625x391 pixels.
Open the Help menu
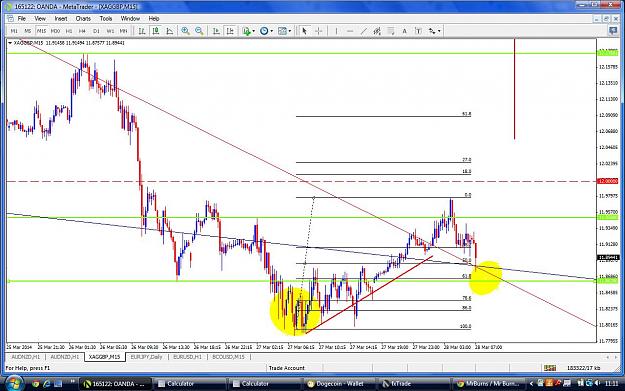154,18
